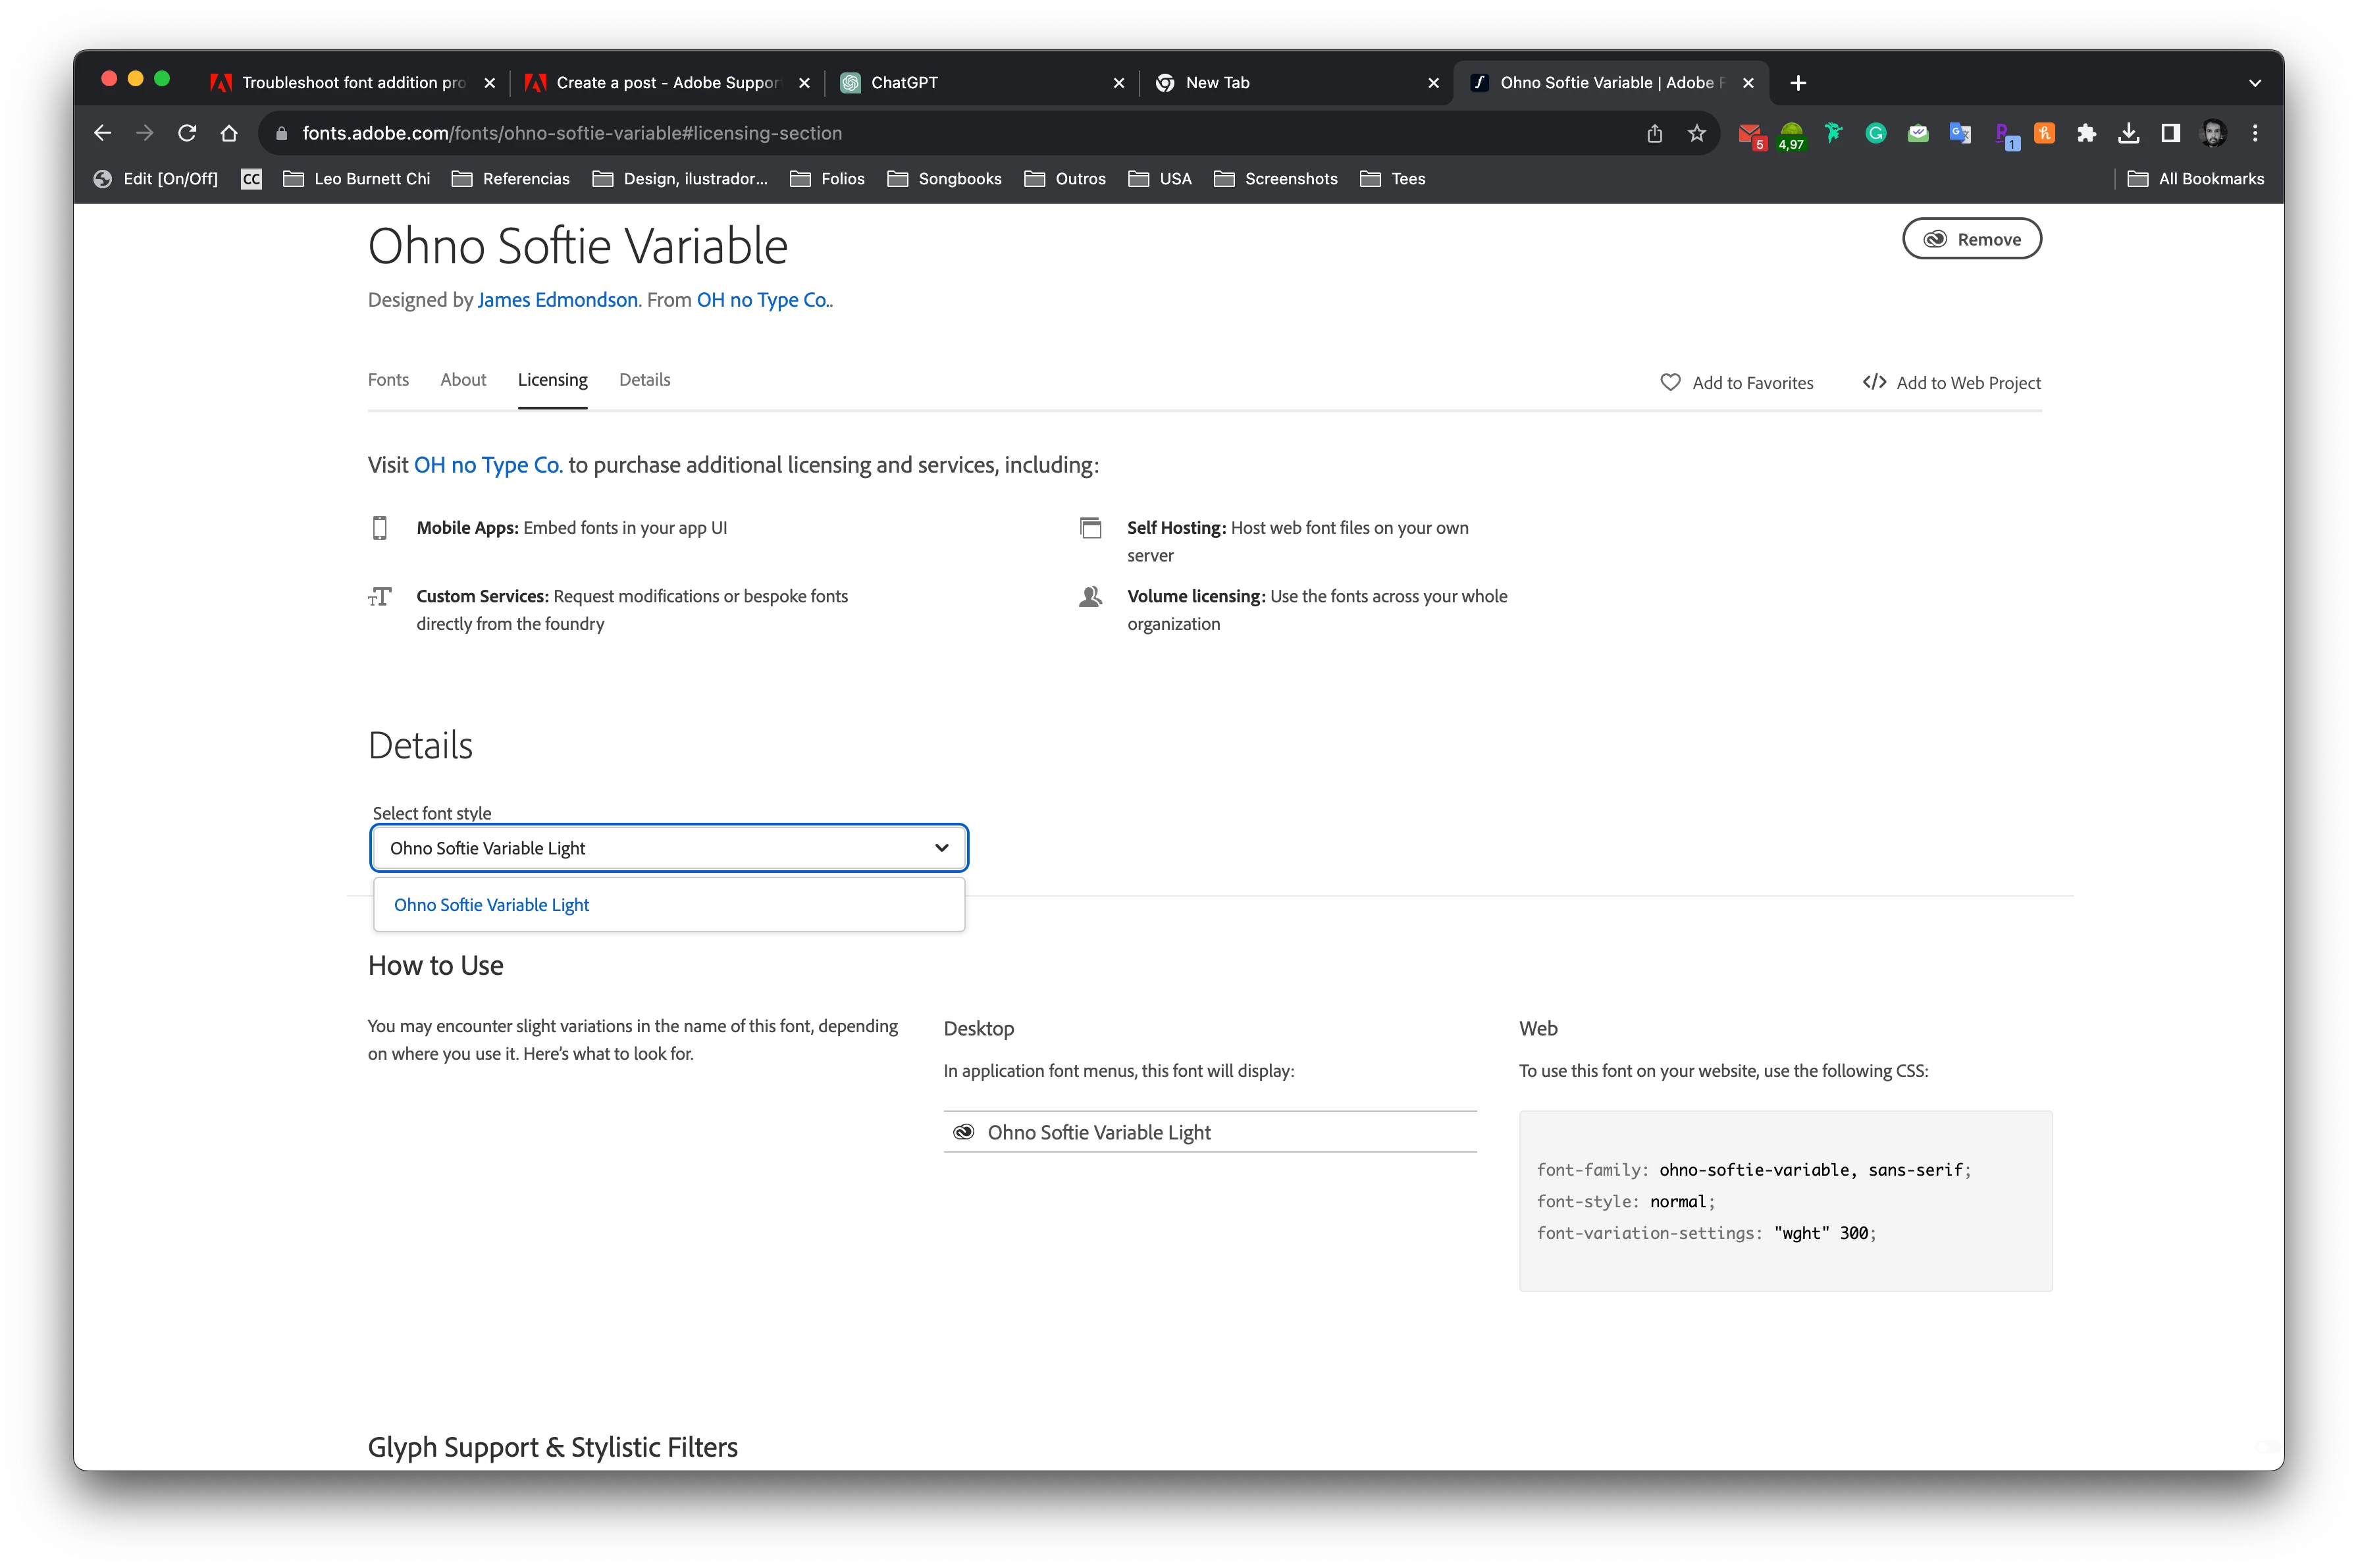Click the Grammarly extension icon
The image size is (2358, 1568).
pyautogui.click(x=1876, y=133)
